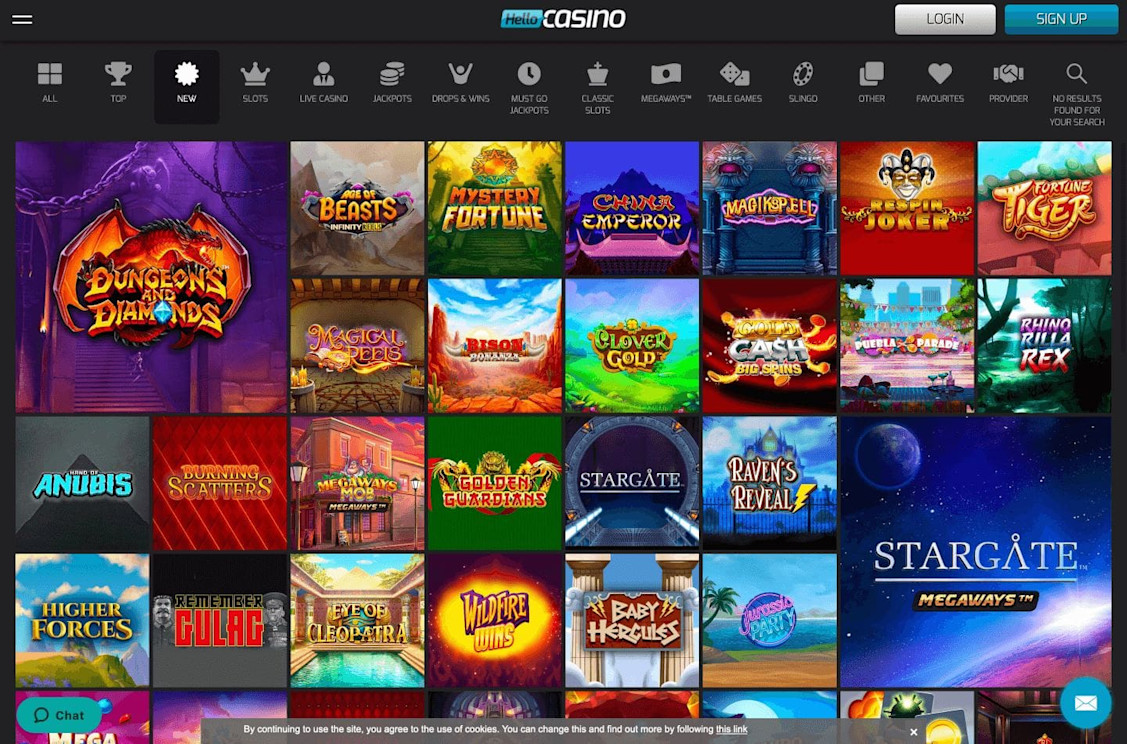The width and height of the screenshot is (1127, 744).
Task: Open the Jackpots coin stack category
Action: [392, 73]
